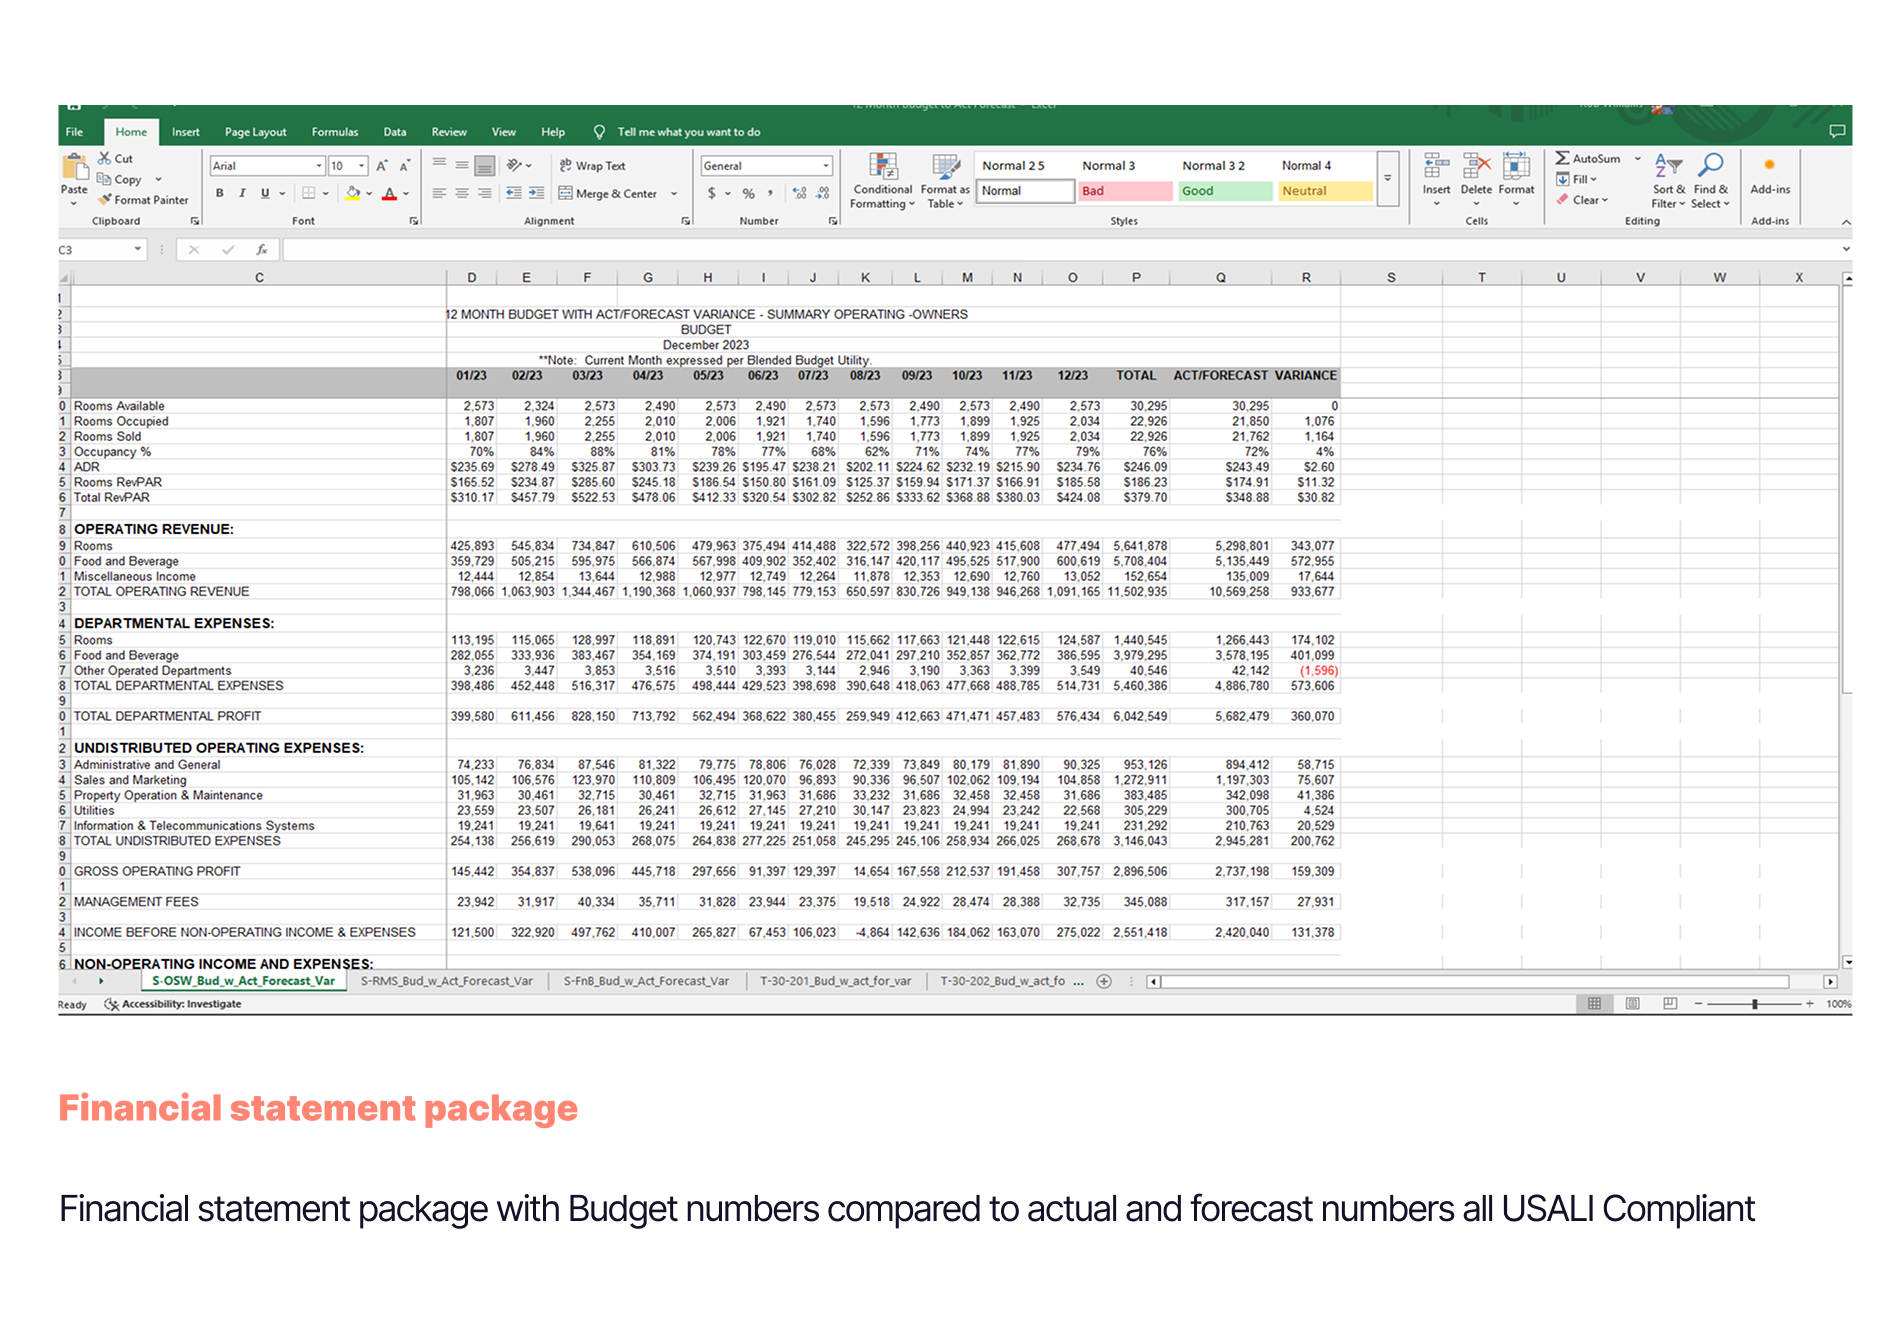Expand Merge & Center dropdown arrow

click(x=674, y=194)
